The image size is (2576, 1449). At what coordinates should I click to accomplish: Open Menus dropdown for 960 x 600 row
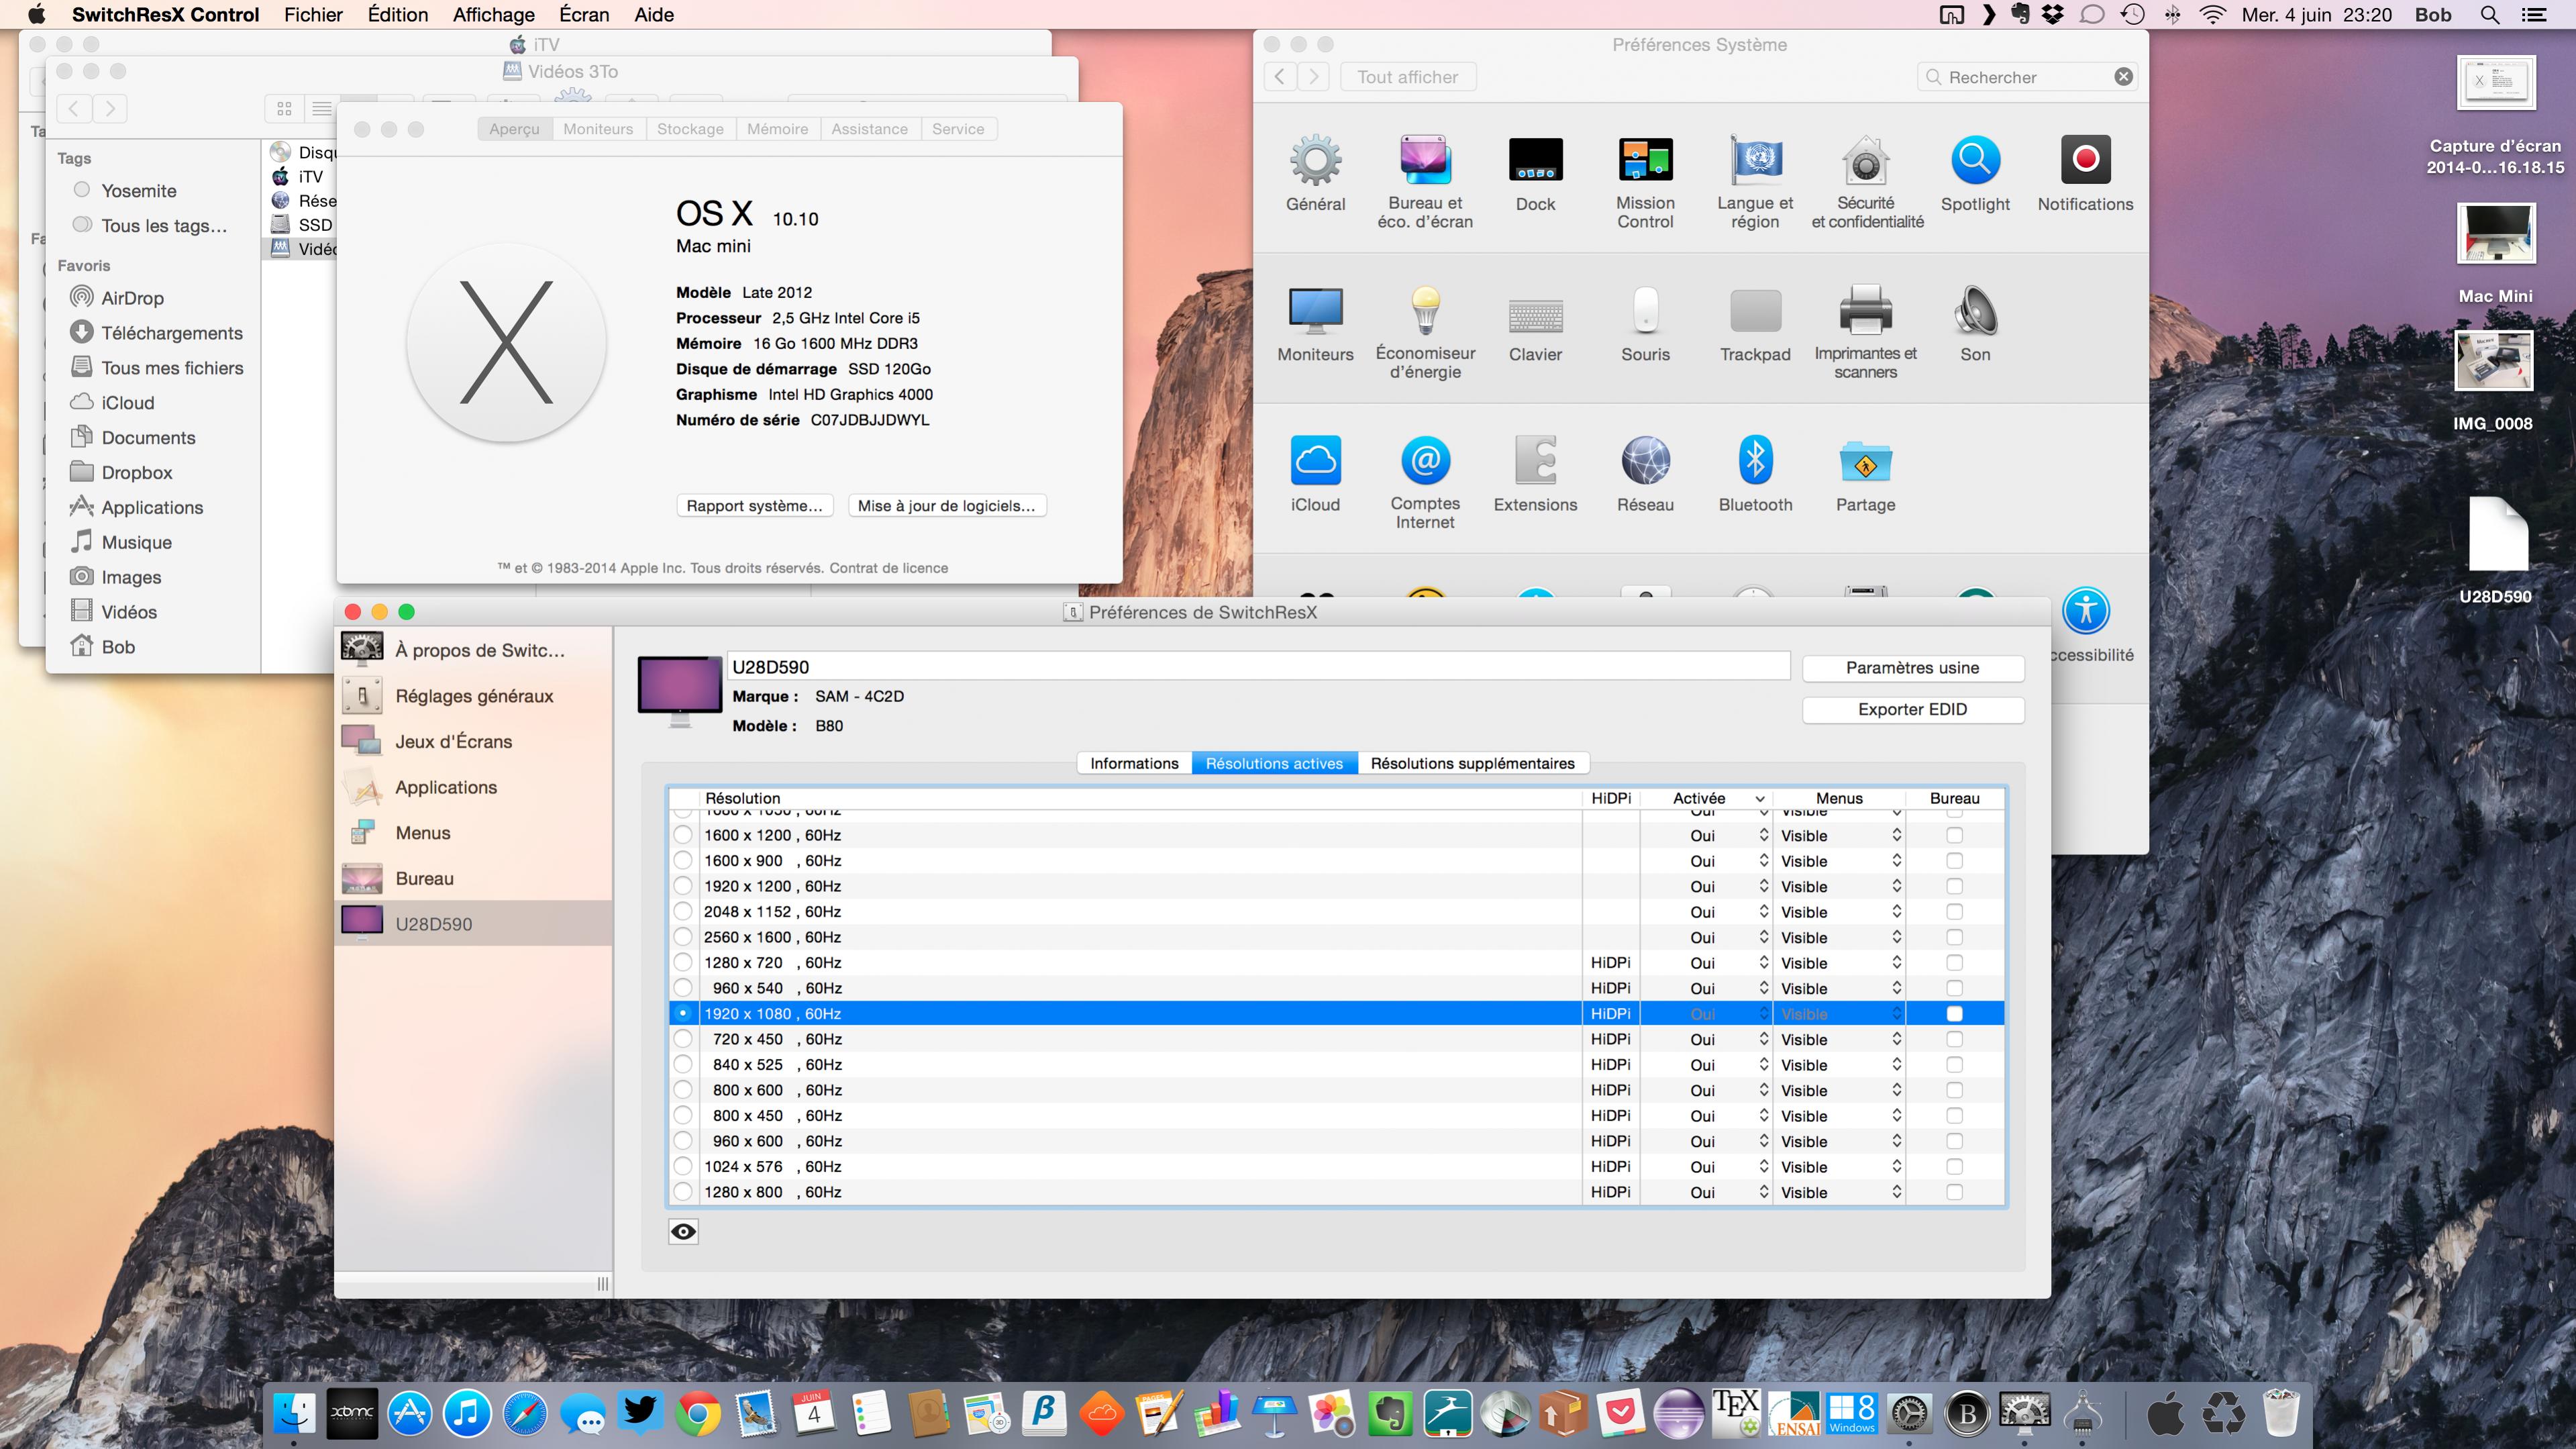(1839, 1141)
